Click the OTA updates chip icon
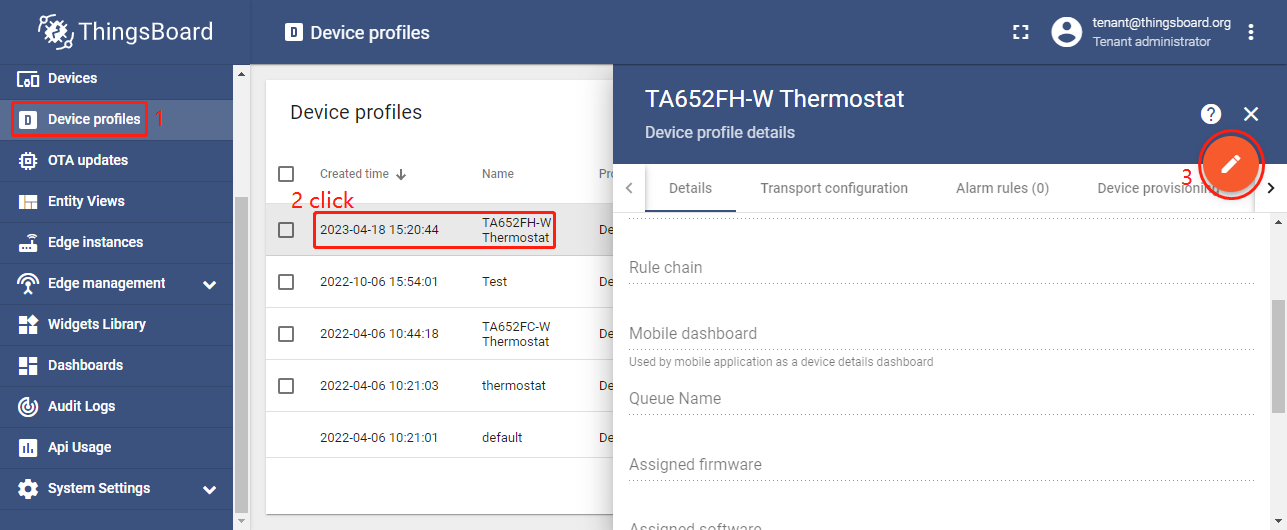The height and width of the screenshot is (530, 1287). pyautogui.click(x=28, y=160)
